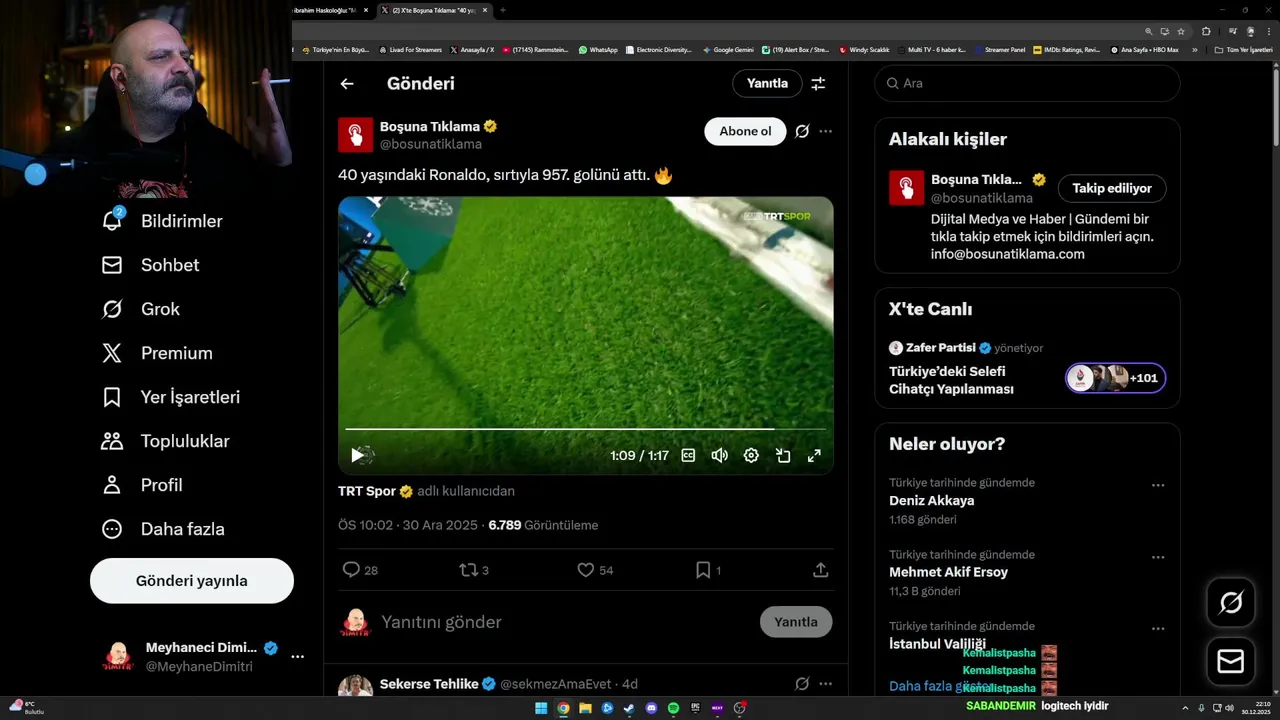Open Tüm Yer İşaretleri bookmarks folder
Viewport: 1280px width, 720px height.
pyautogui.click(x=1244, y=49)
